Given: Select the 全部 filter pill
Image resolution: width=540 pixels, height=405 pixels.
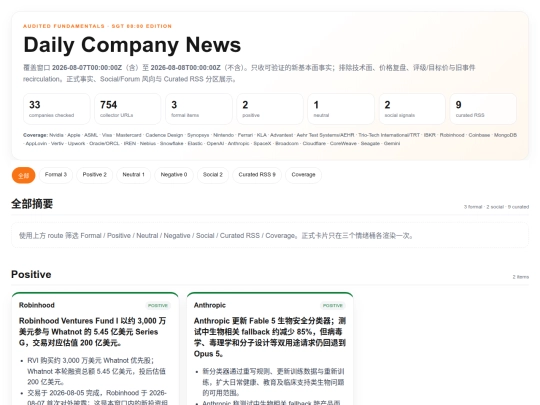Looking at the screenshot, I should click(x=23, y=175).
